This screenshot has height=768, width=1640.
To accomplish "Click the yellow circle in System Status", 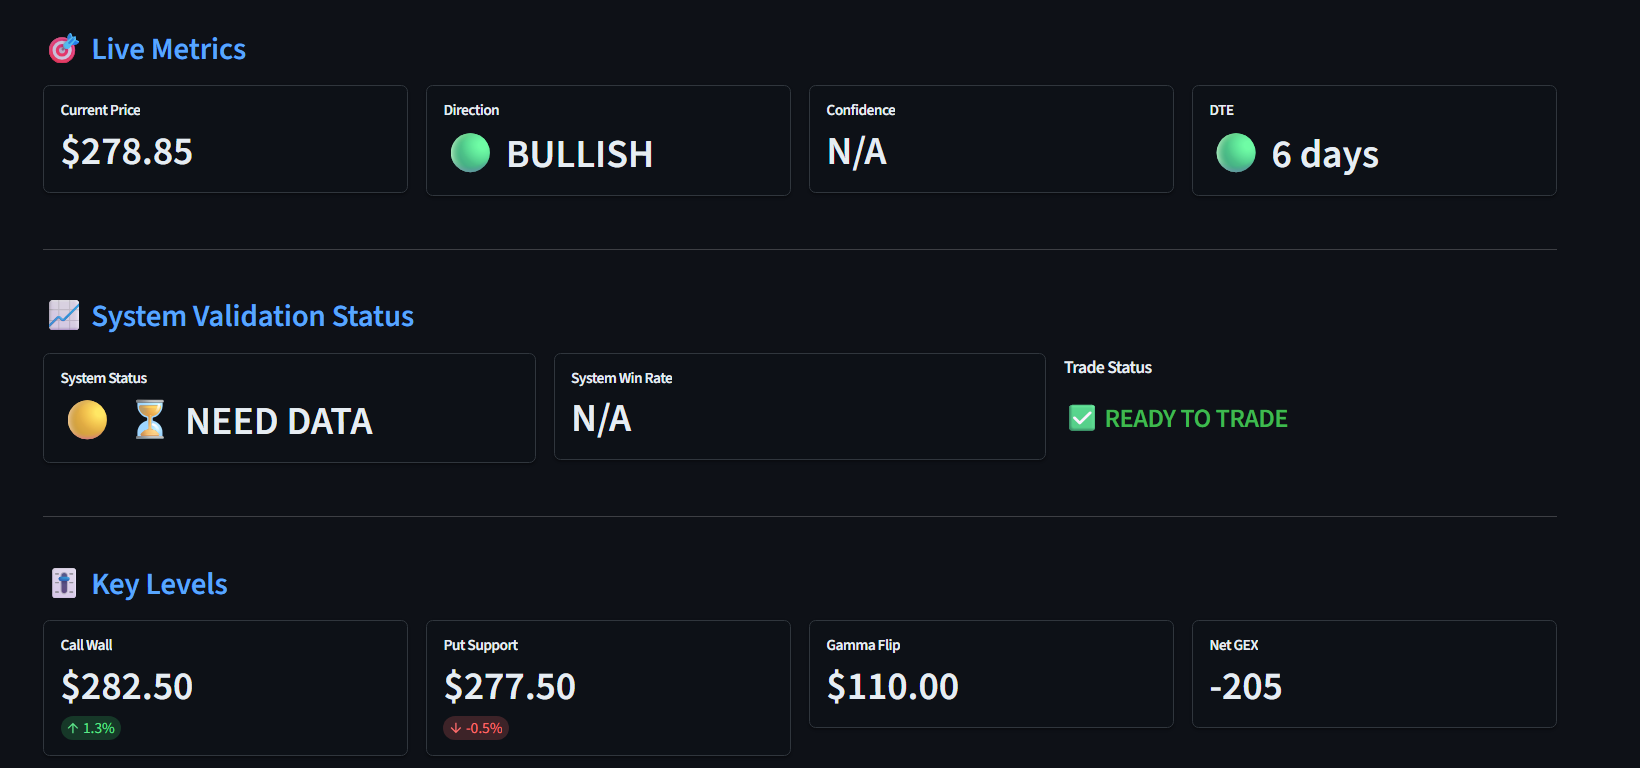I will (x=87, y=420).
